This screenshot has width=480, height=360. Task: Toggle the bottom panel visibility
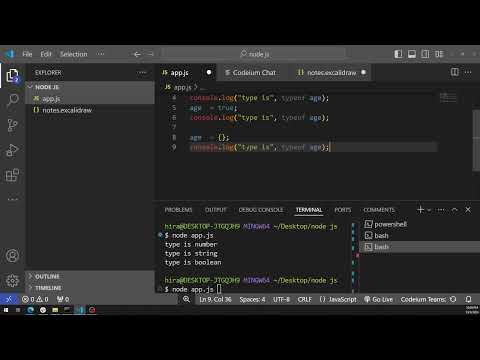(412, 54)
